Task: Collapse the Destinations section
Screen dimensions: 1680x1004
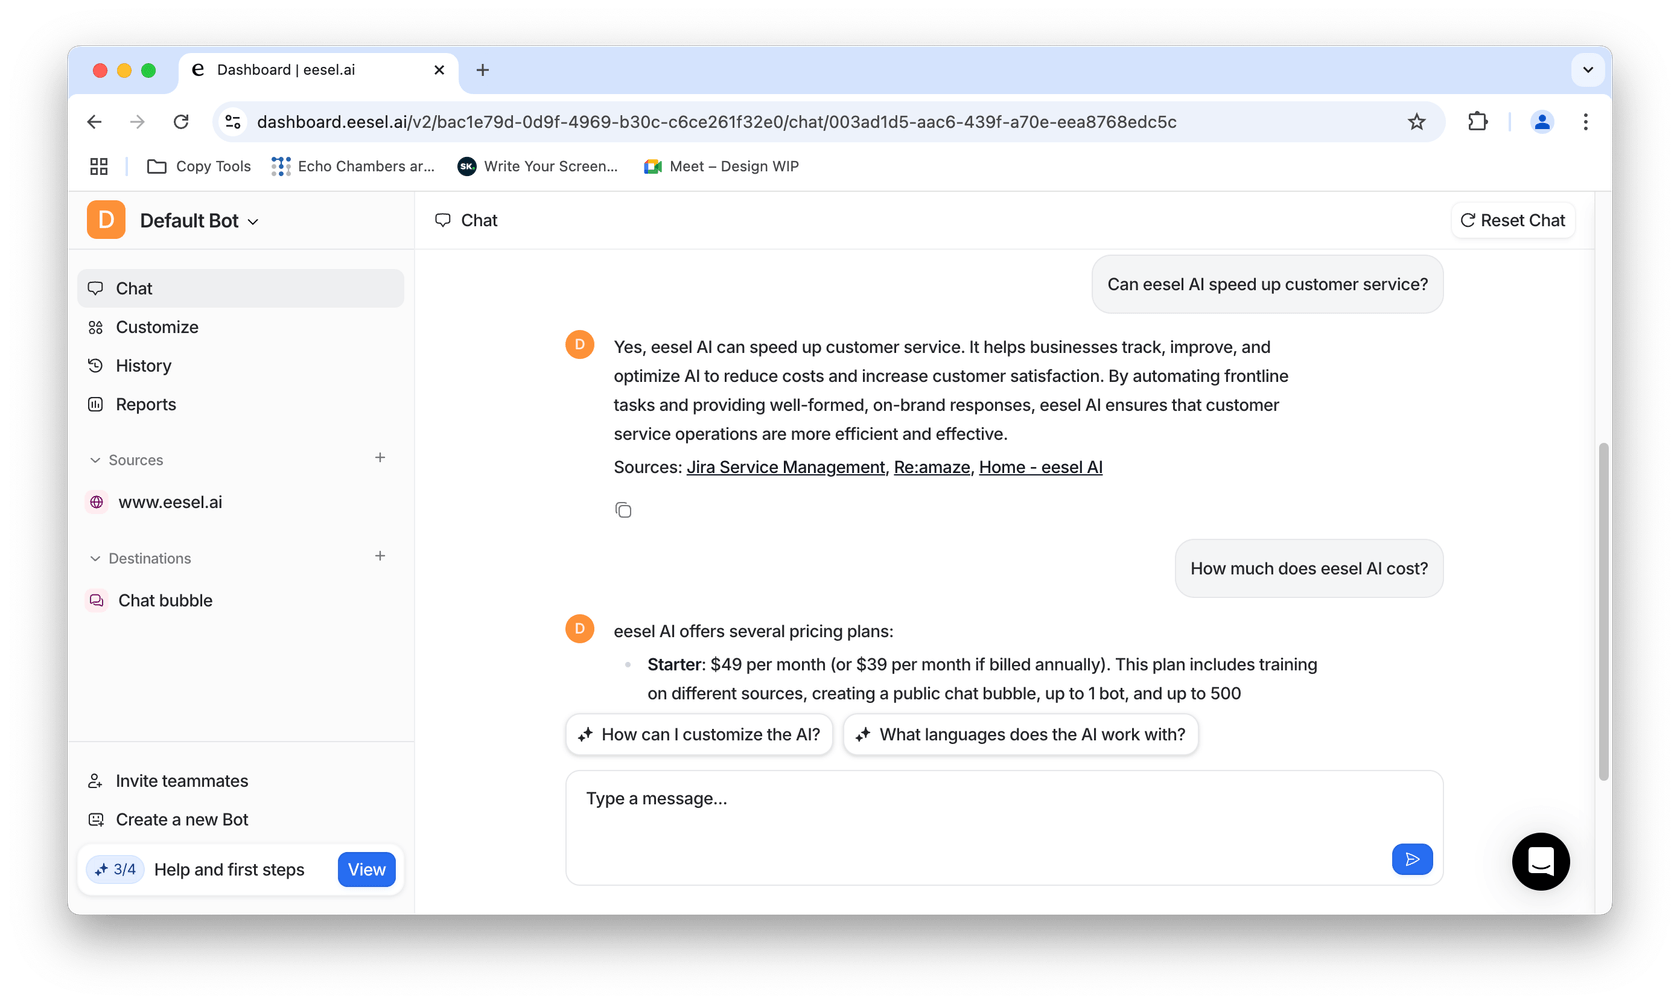Action: [x=96, y=558]
